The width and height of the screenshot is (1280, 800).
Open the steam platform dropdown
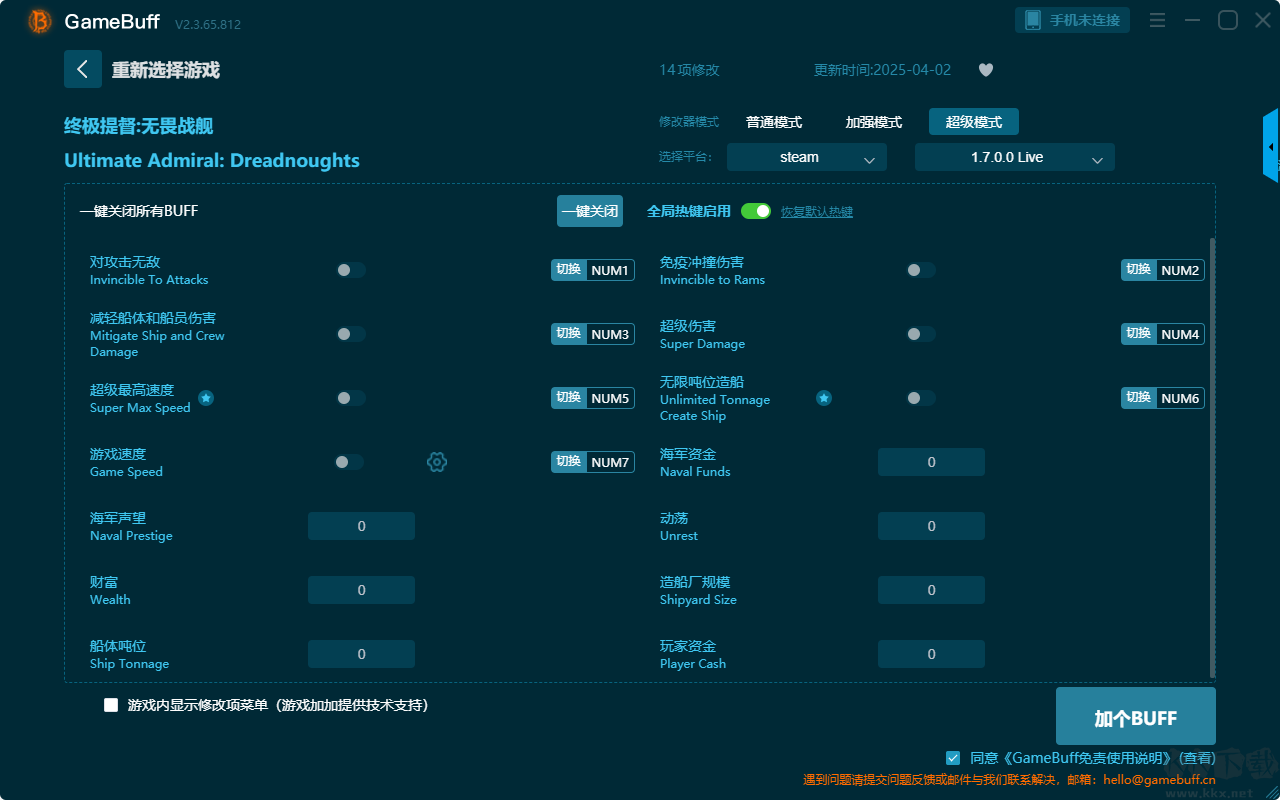pos(807,157)
